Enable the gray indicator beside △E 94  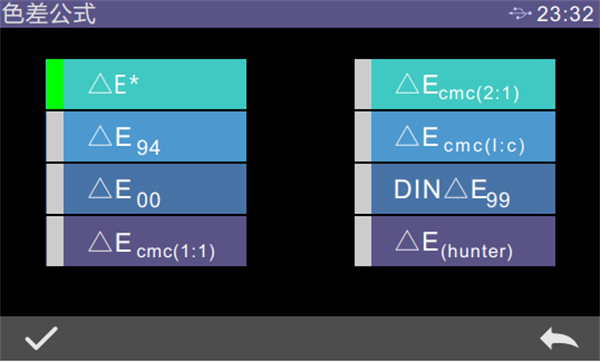[55, 136]
